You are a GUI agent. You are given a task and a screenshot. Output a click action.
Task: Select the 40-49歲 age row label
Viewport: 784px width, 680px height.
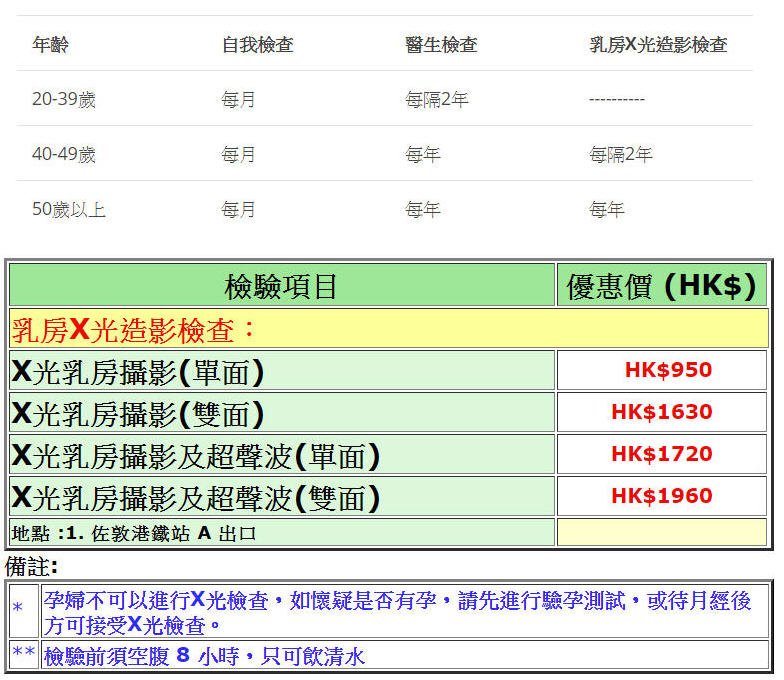[64, 155]
